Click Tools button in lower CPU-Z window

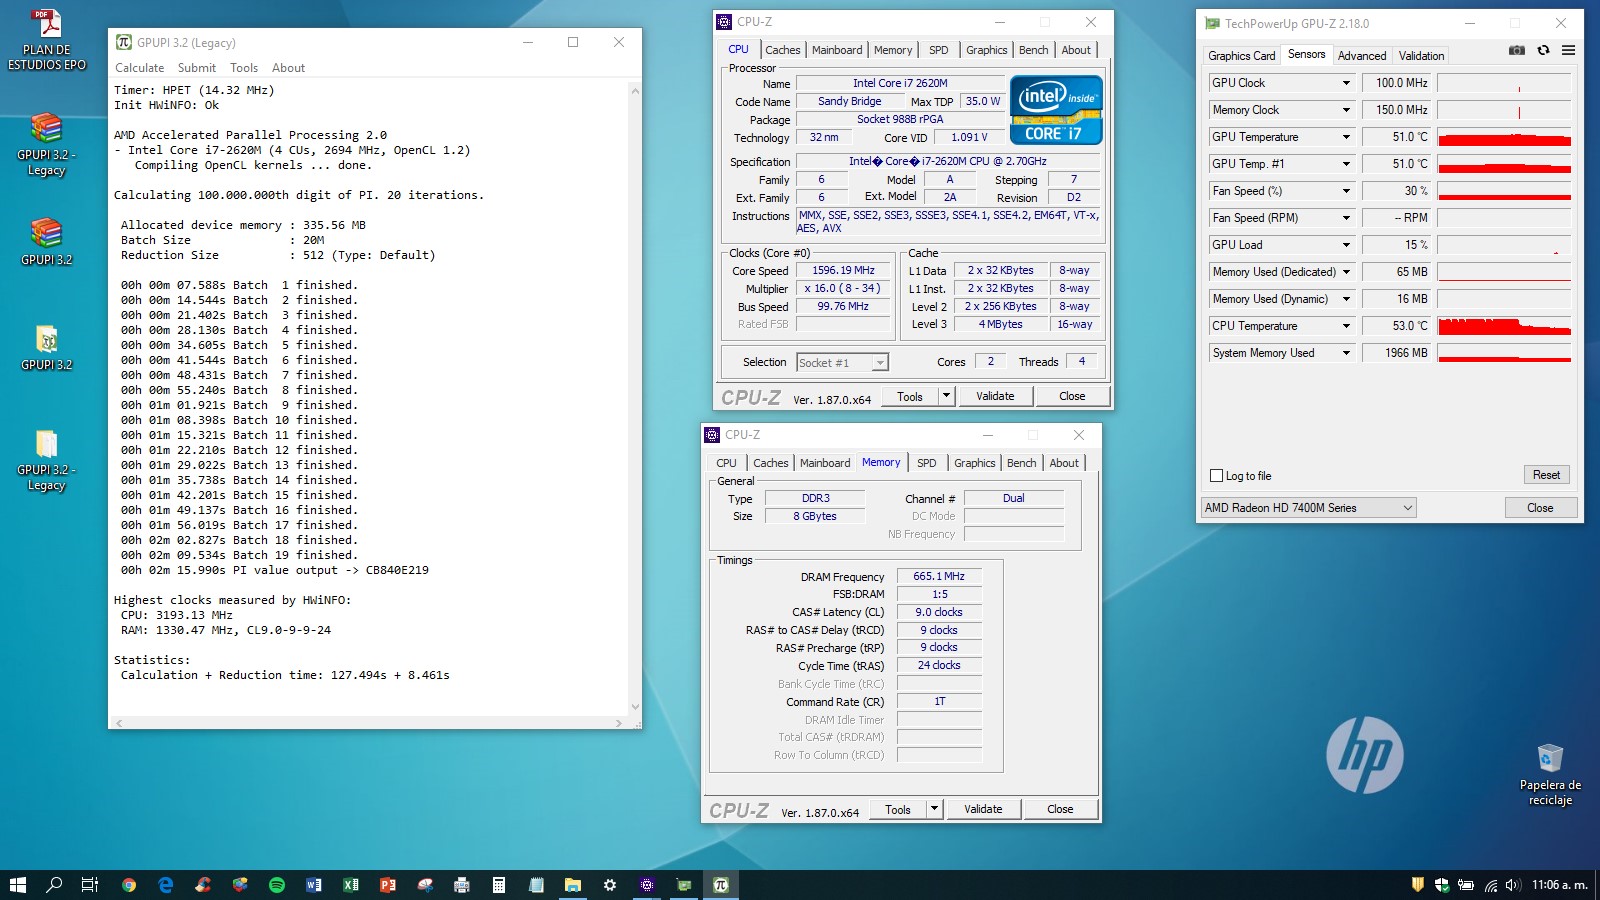(x=898, y=809)
